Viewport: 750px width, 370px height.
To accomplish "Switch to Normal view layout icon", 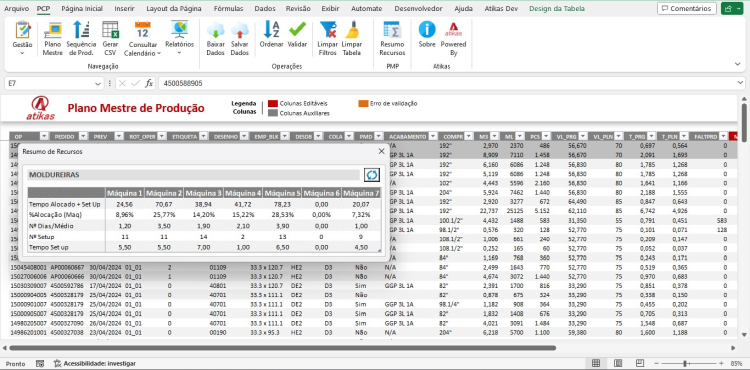I will click(x=596, y=363).
